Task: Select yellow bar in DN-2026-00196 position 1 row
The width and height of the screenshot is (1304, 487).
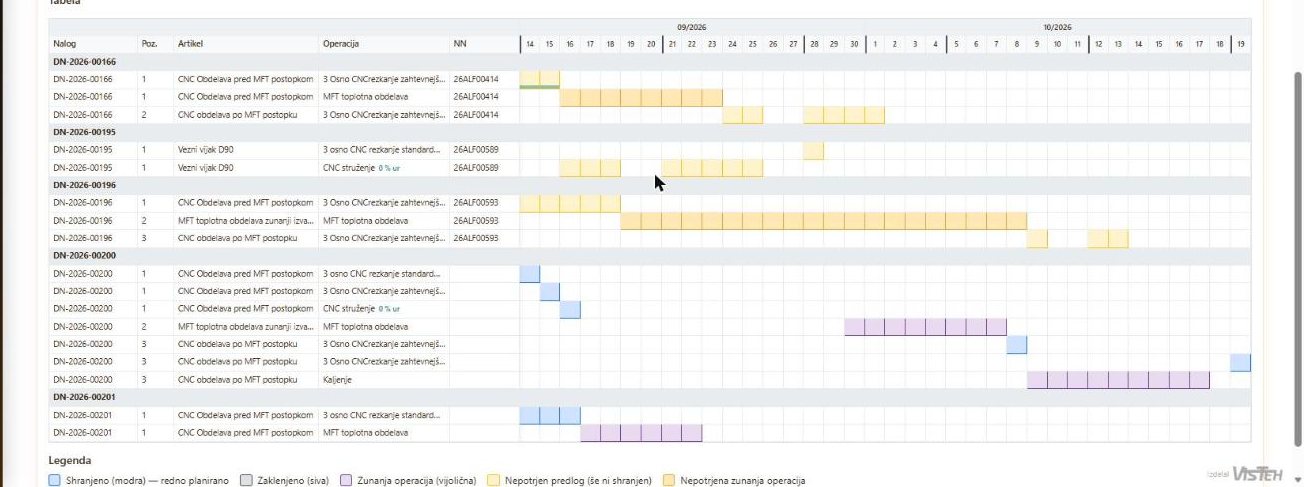Action: pyautogui.click(x=570, y=203)
